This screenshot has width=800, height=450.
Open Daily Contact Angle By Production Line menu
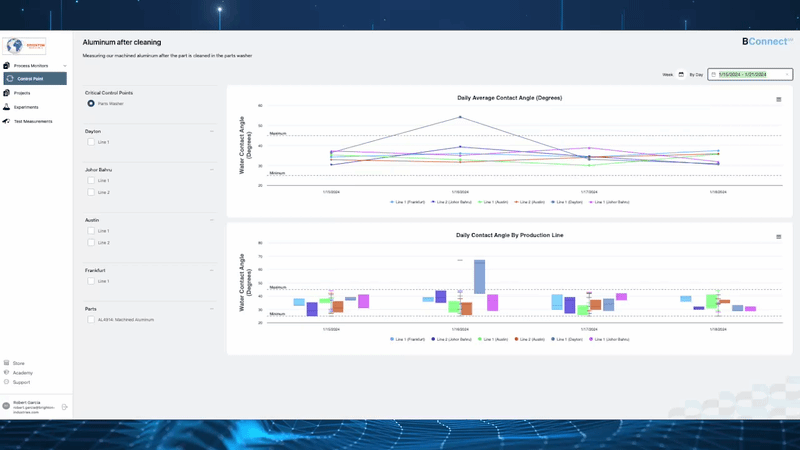tap(779, 237)
